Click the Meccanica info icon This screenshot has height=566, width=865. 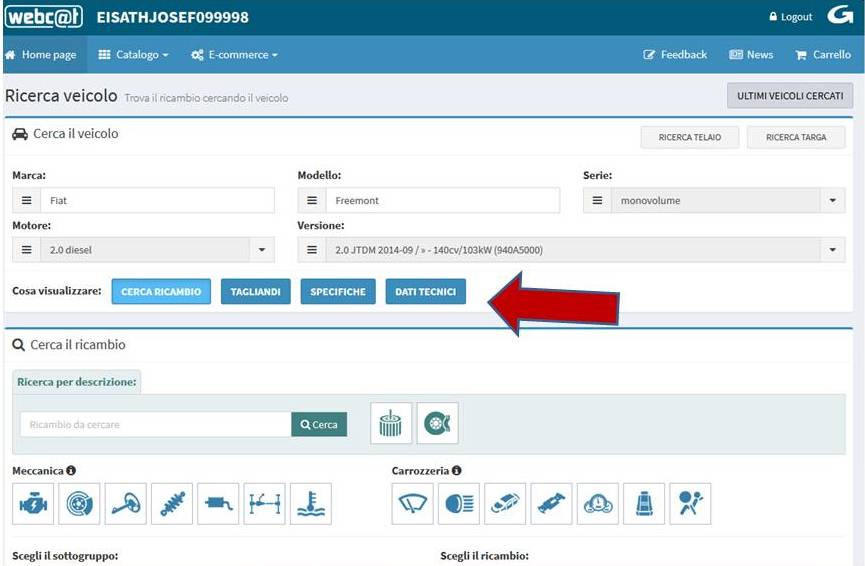pos(71,471)
